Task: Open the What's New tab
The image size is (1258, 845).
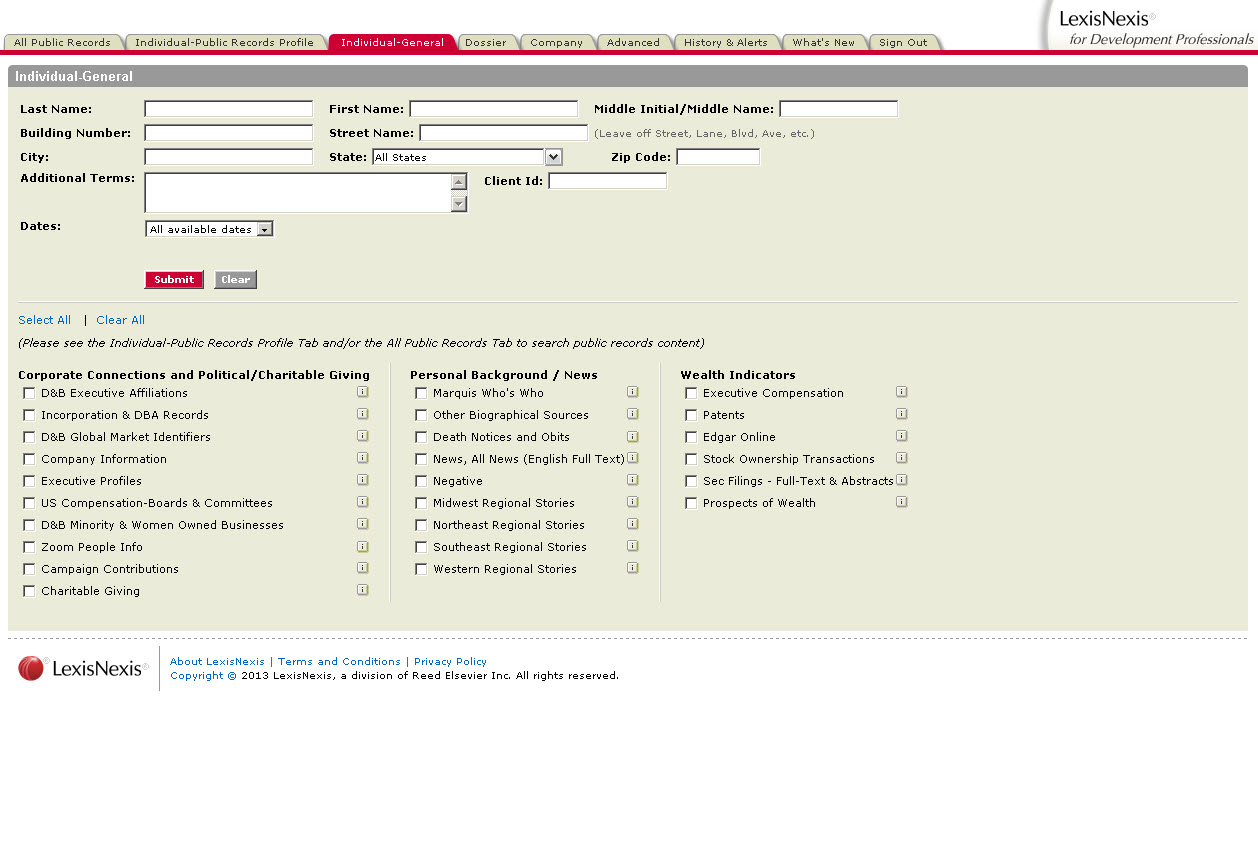Action: click(x=823, y=42)
